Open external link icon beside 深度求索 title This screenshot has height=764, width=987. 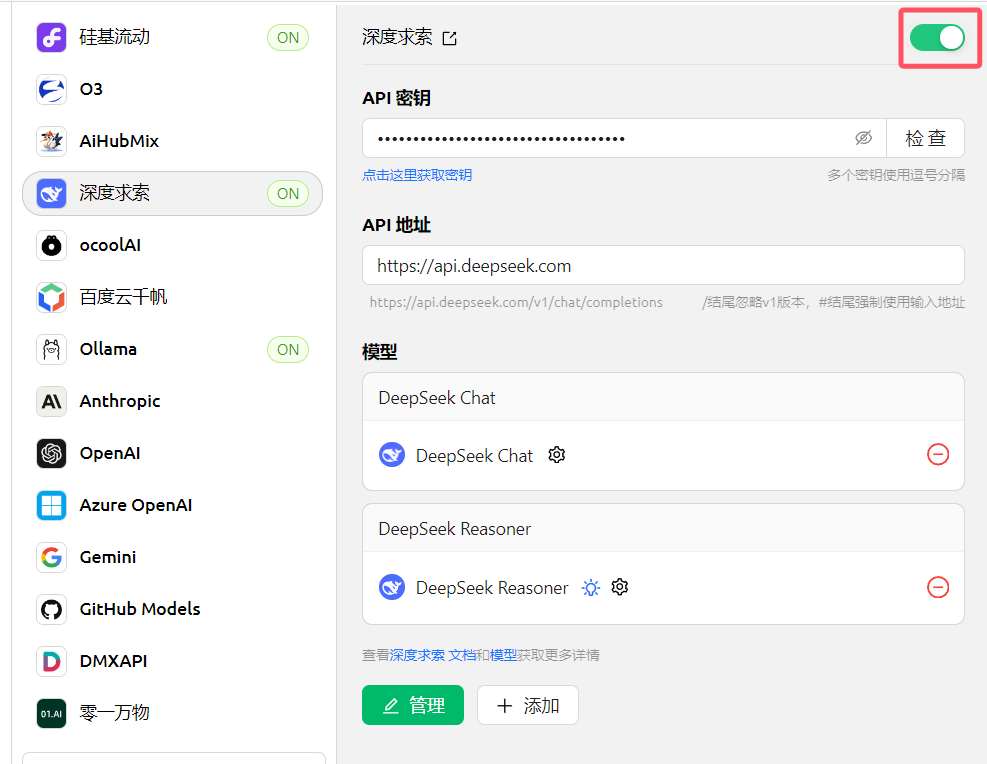tap(449, 38)
